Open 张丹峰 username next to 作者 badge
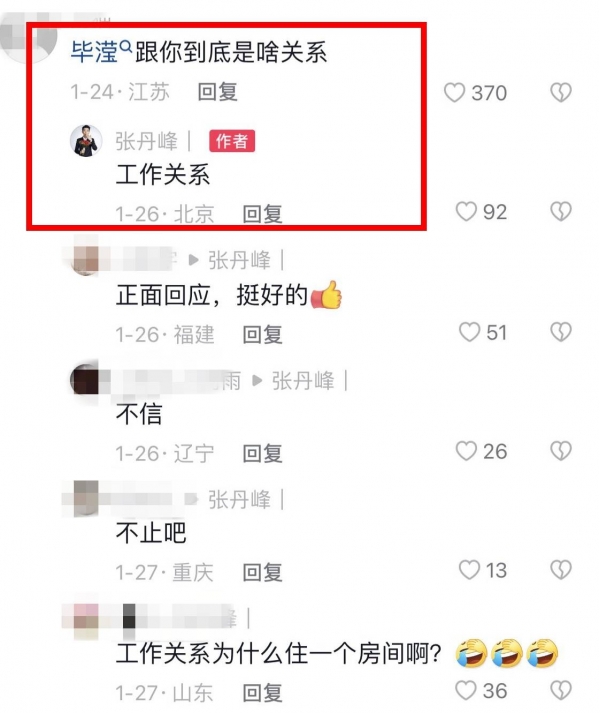Screen dimensions: 600x713 [x=146, y=141]
